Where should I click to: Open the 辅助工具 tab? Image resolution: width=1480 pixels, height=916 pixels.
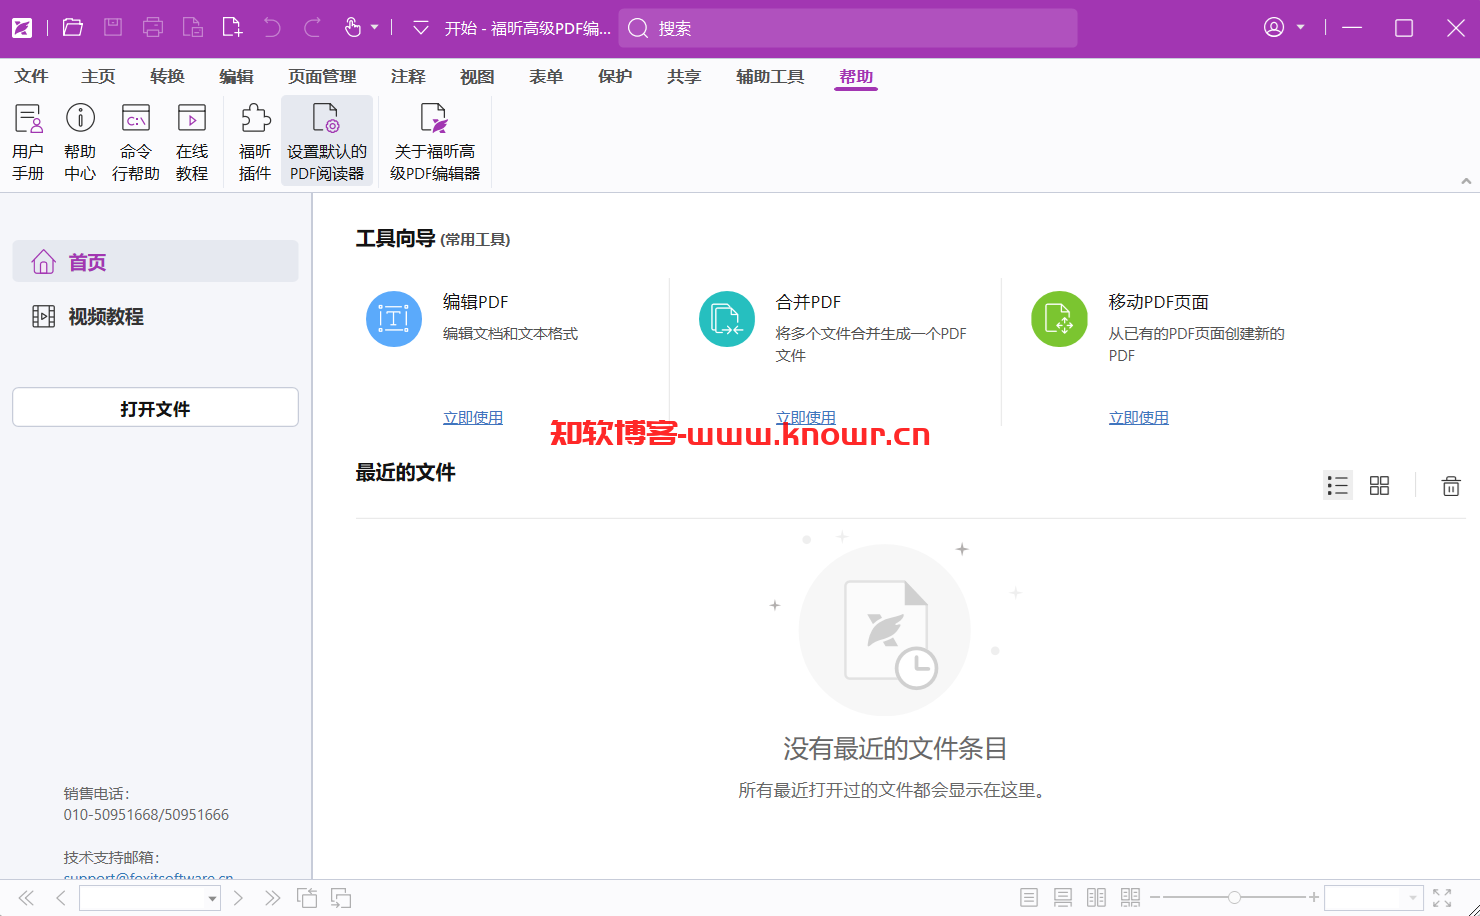770,77
